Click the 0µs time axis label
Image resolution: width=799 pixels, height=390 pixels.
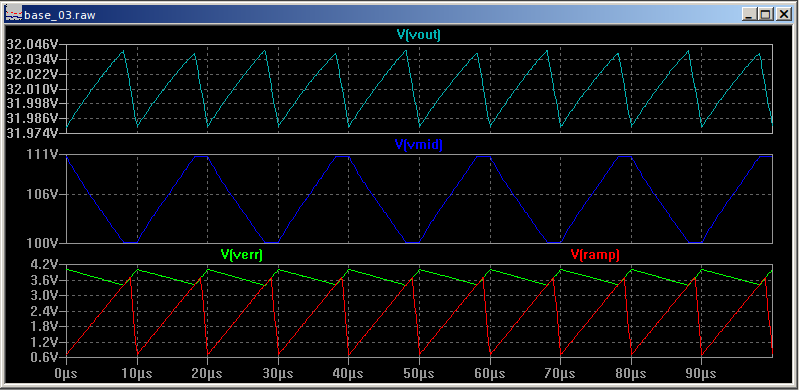[67, 374]
